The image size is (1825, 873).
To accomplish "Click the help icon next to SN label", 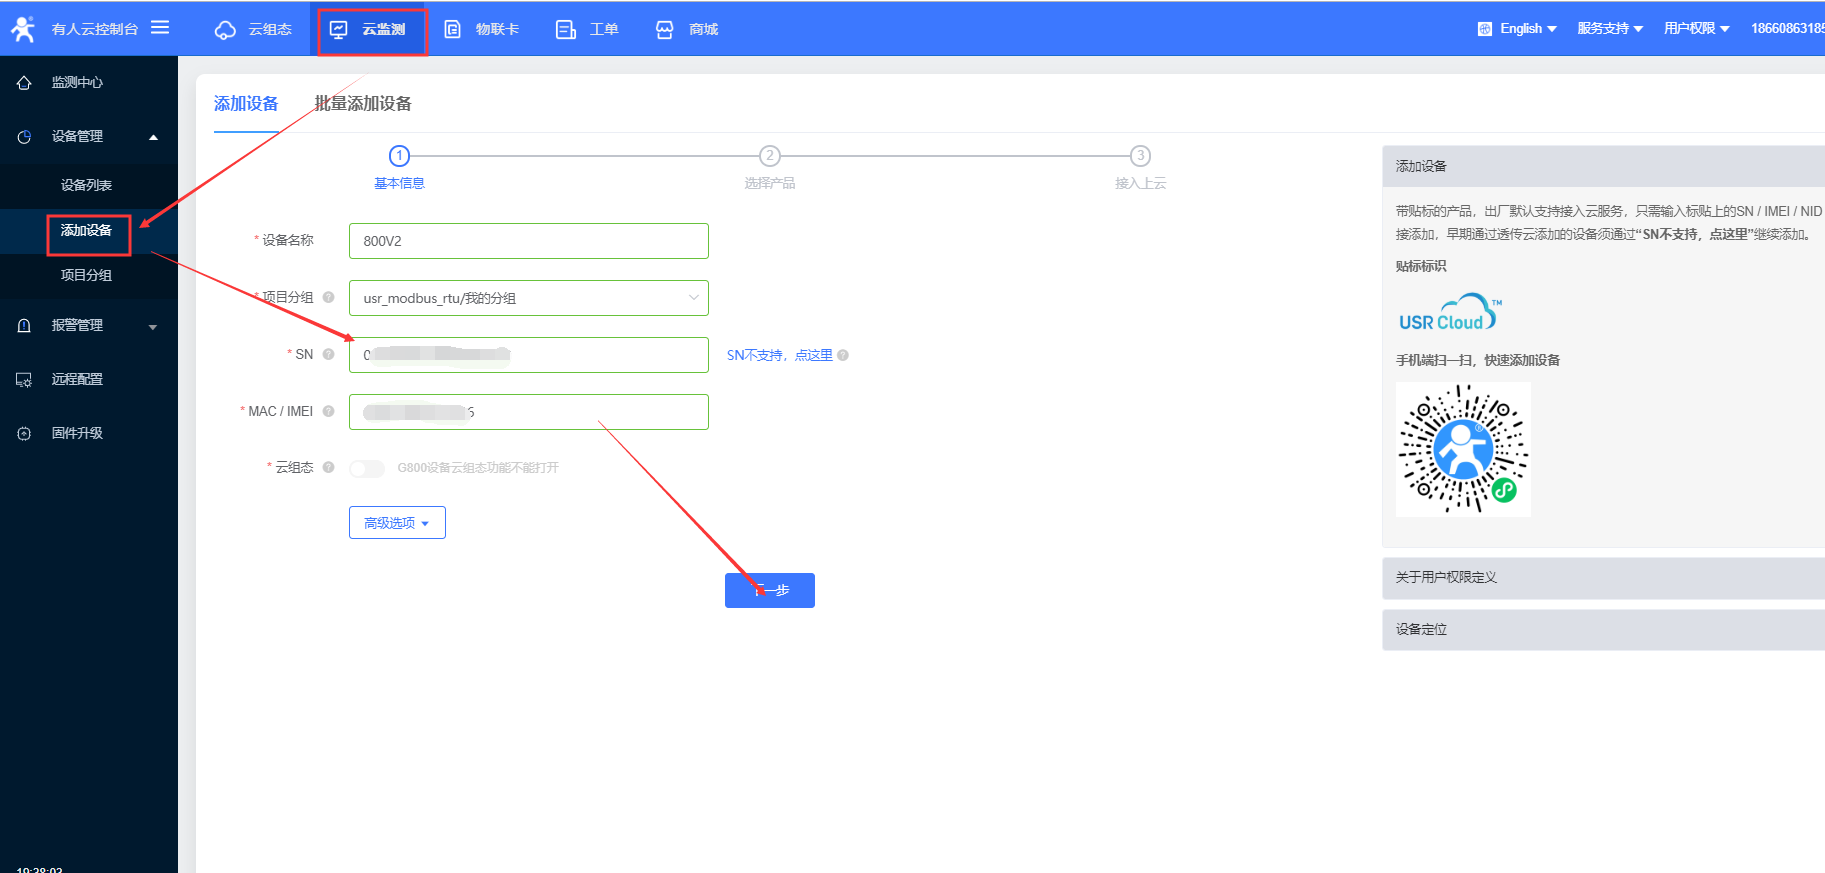I will (x=329, y=354).
